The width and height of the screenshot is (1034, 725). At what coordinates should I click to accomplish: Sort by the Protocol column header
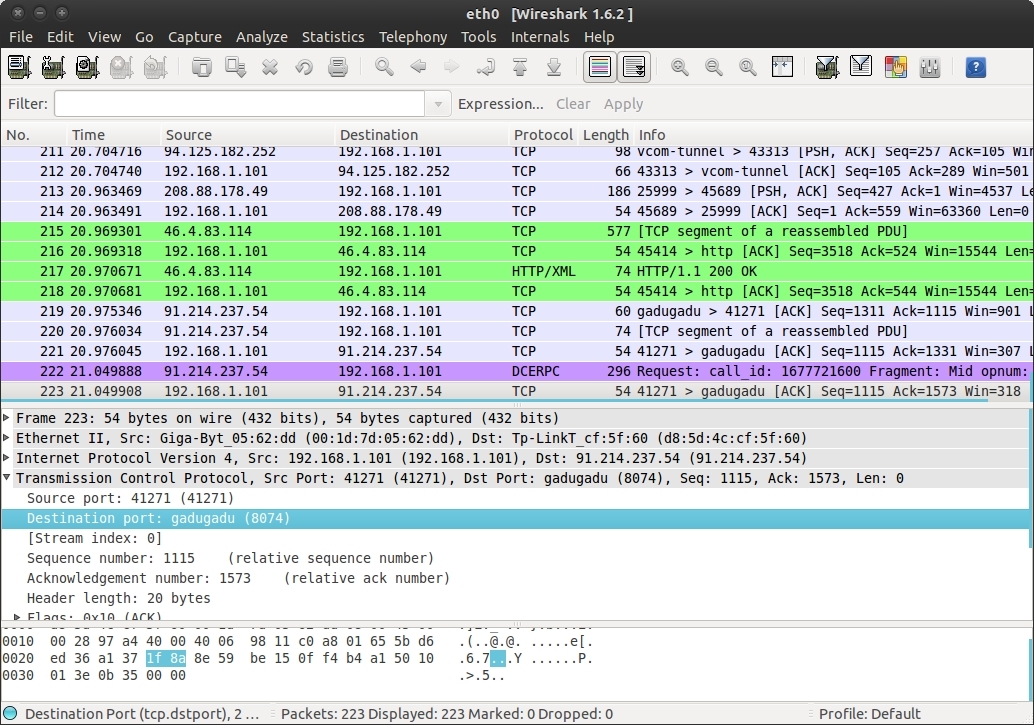(543, 135)
